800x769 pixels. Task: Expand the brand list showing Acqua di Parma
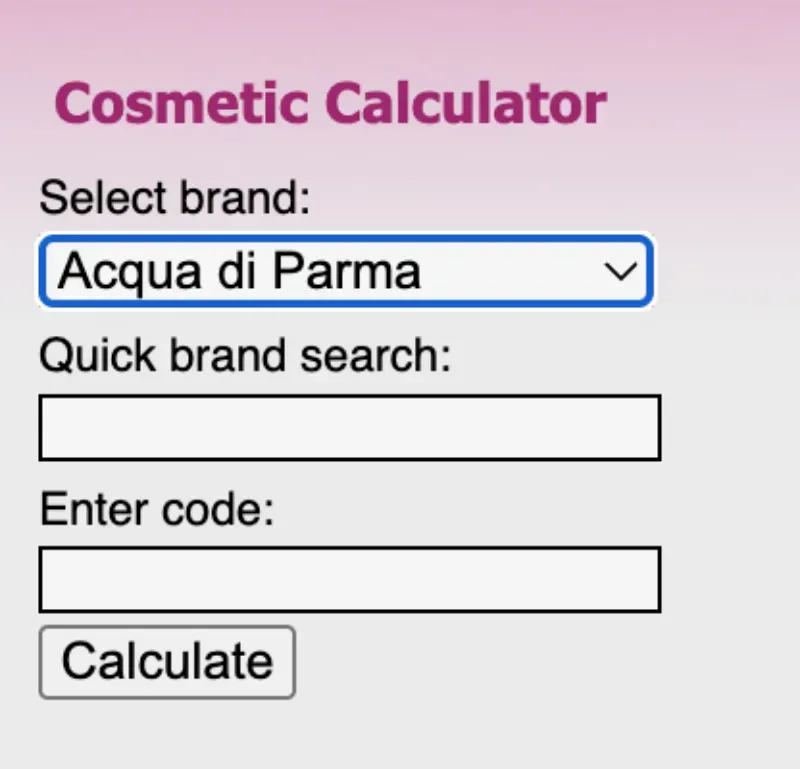(345, 271)
